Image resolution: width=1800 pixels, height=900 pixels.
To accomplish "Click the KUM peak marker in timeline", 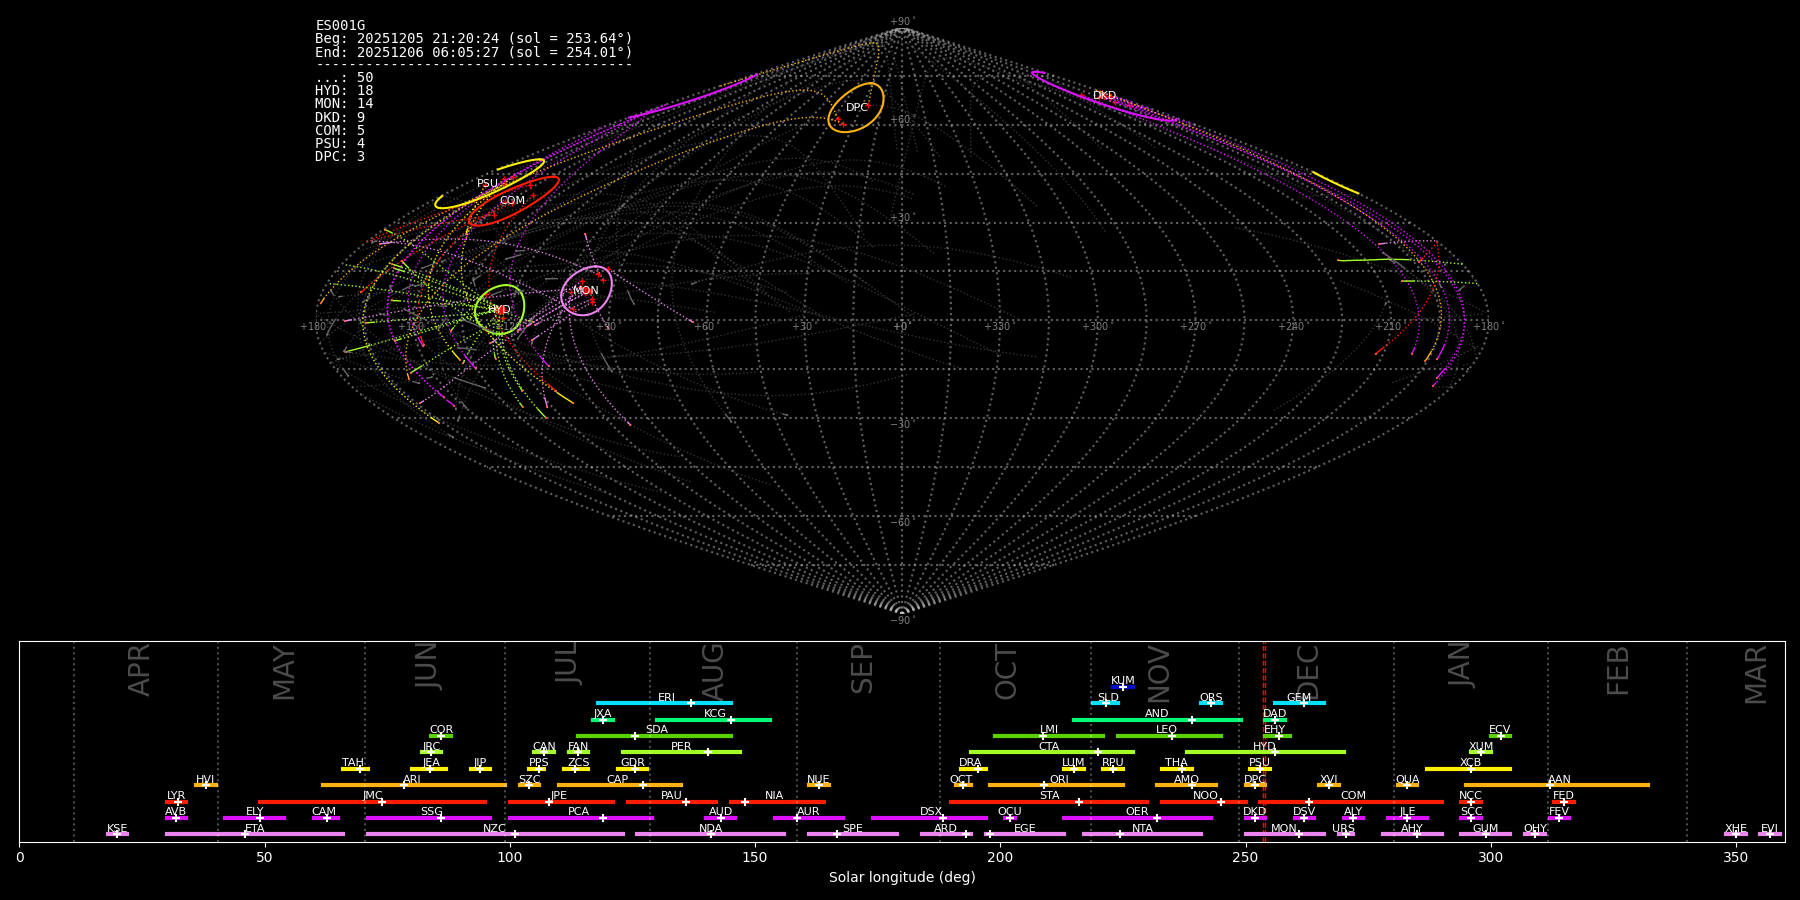I will (1122, 687).
